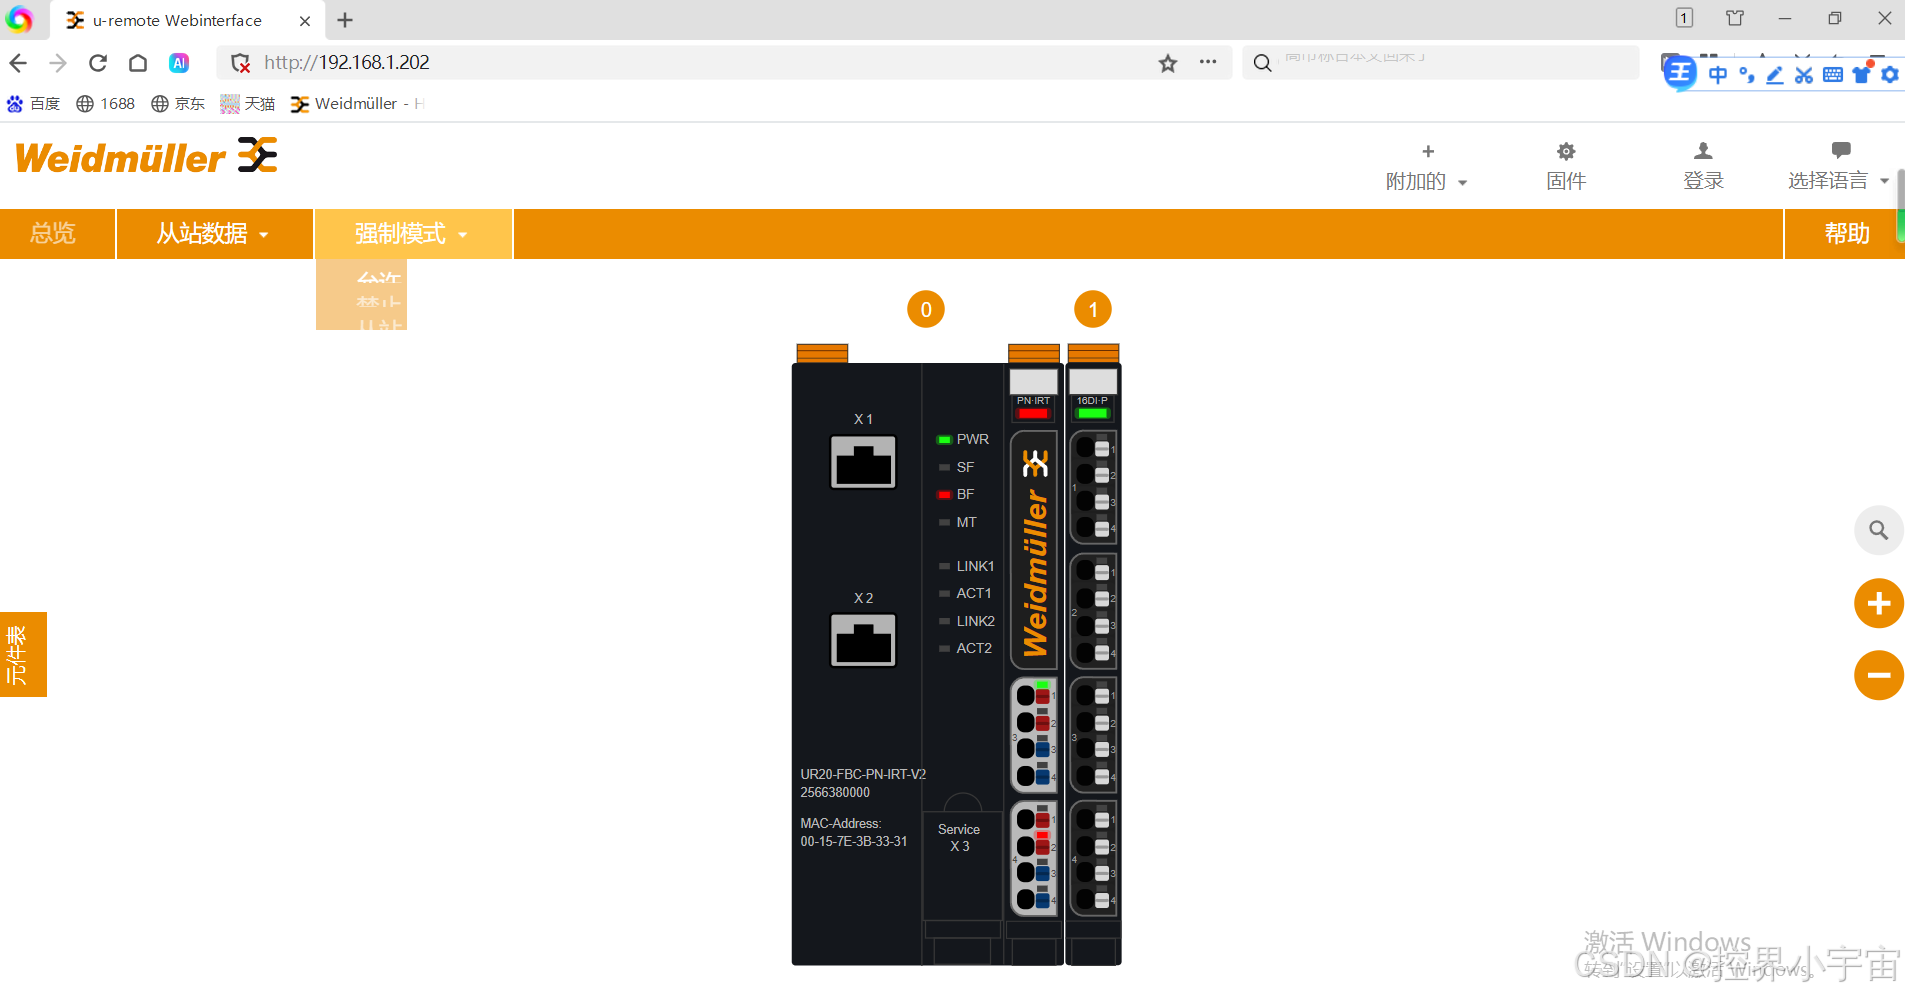1905x996 pixels.
Task: Open a new browser tab
Action: point(345,20)
